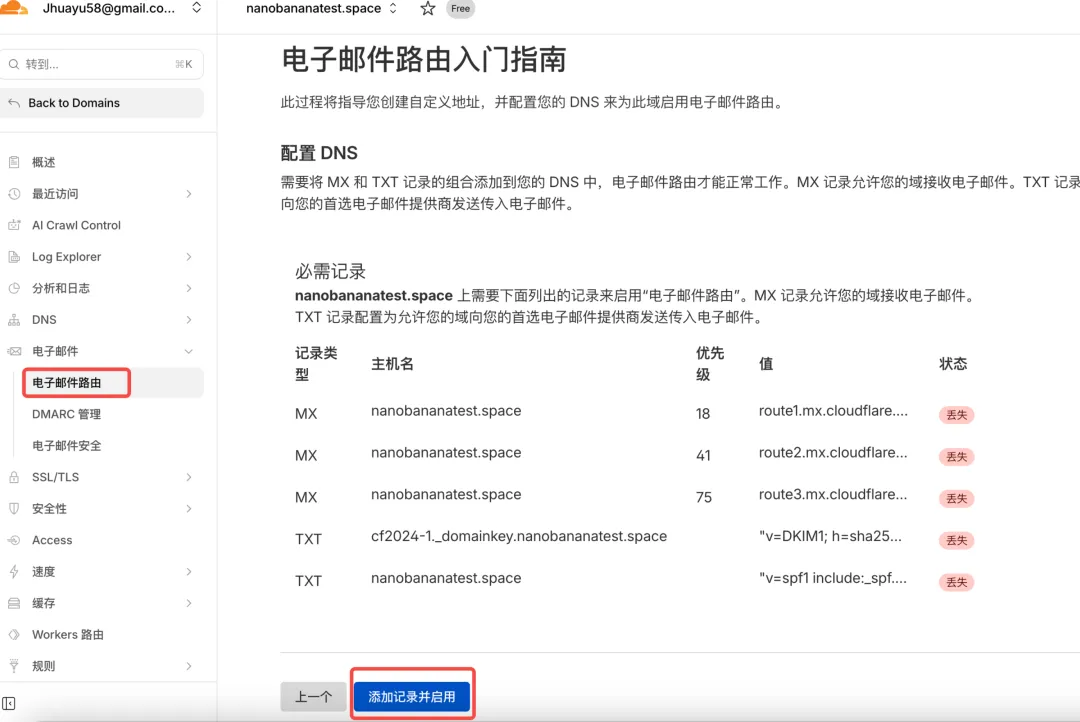Click the cf2024-1._domainkey.nanobananatest.space hostname
The image size is (1080, 722).
coord(519,536)
